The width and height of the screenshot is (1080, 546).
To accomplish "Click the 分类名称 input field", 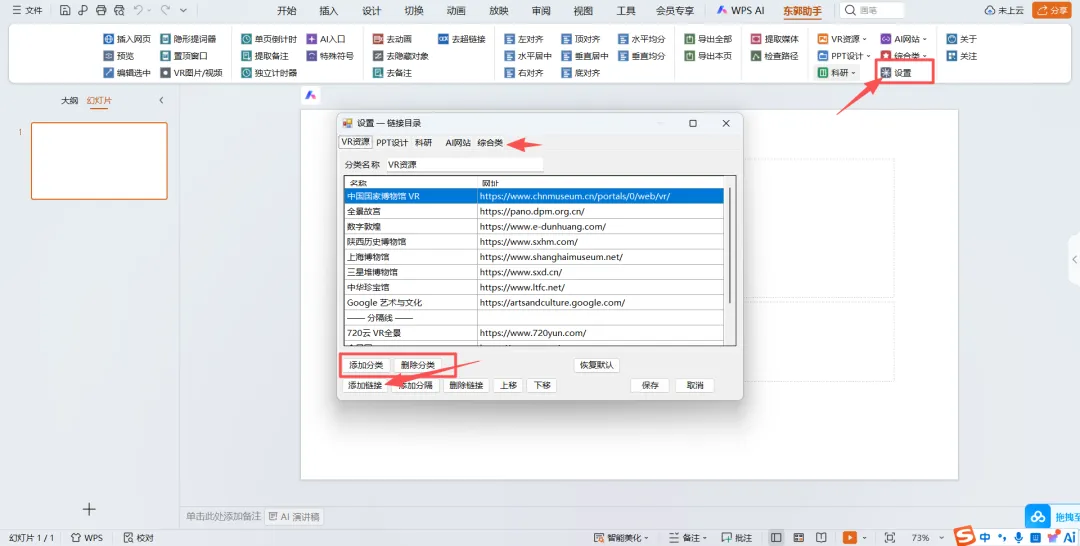I will [x=464, y=165].
